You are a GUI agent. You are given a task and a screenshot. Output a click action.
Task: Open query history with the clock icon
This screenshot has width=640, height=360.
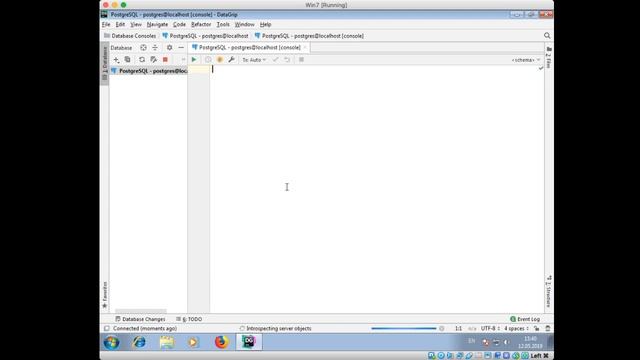(208, 60)
